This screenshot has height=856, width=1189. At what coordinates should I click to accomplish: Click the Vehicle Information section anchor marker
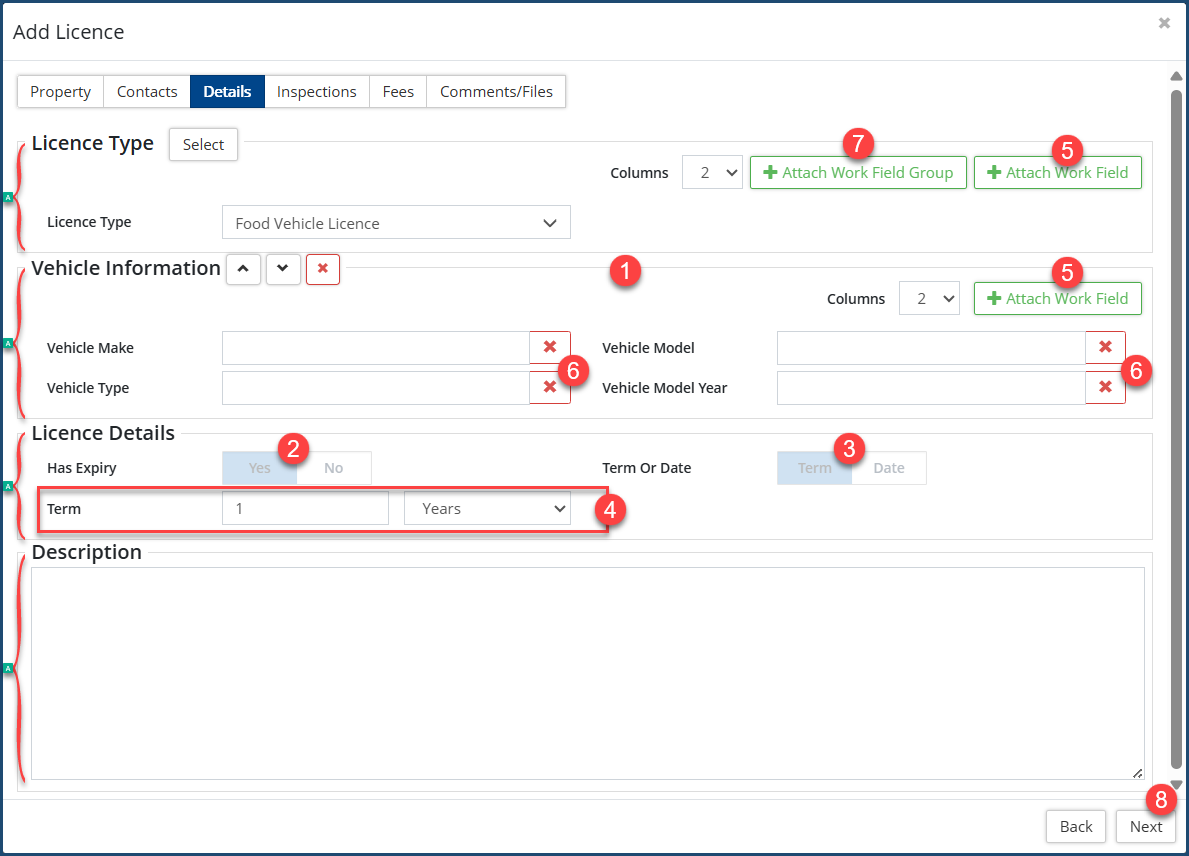pos(8,343)
